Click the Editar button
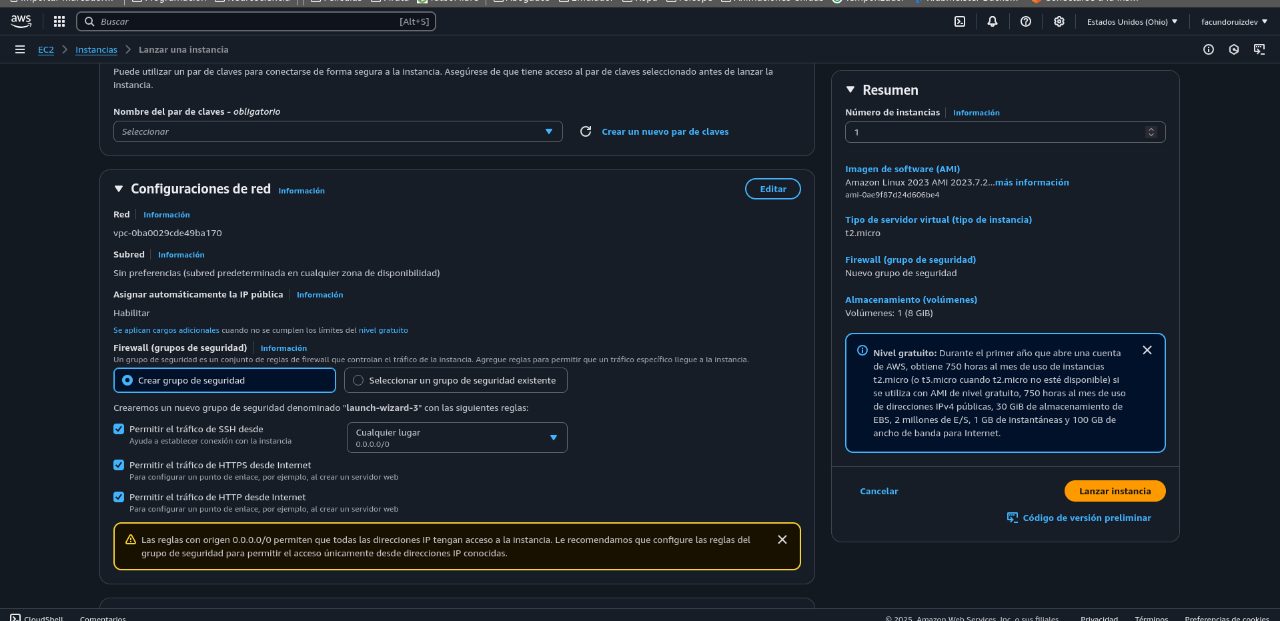Image resolution: width=1280 pixels, height=621 pixels. [x=773, y=188]
